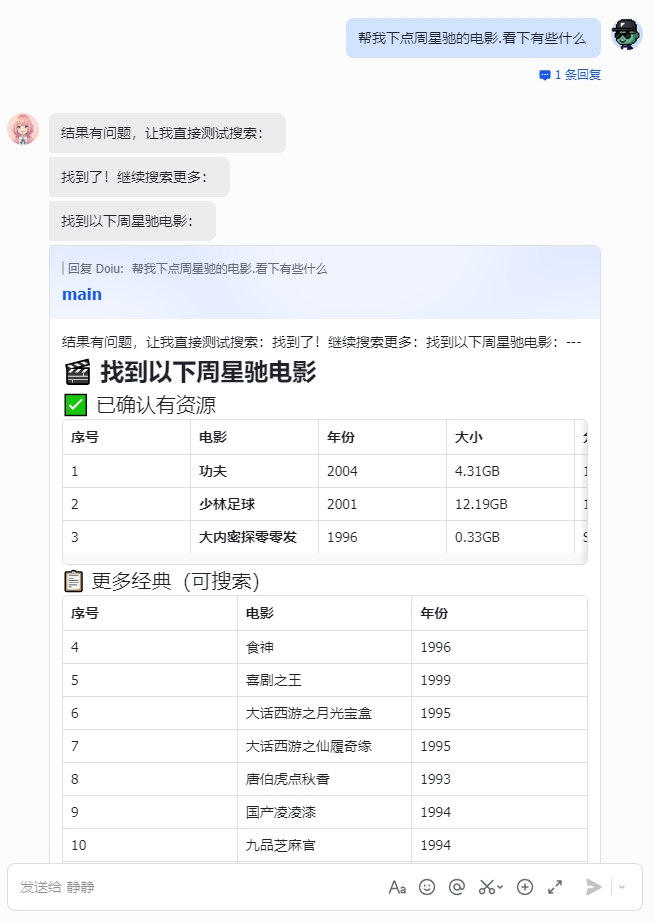Click the scissors screenshot tool

tap(486, 887)
